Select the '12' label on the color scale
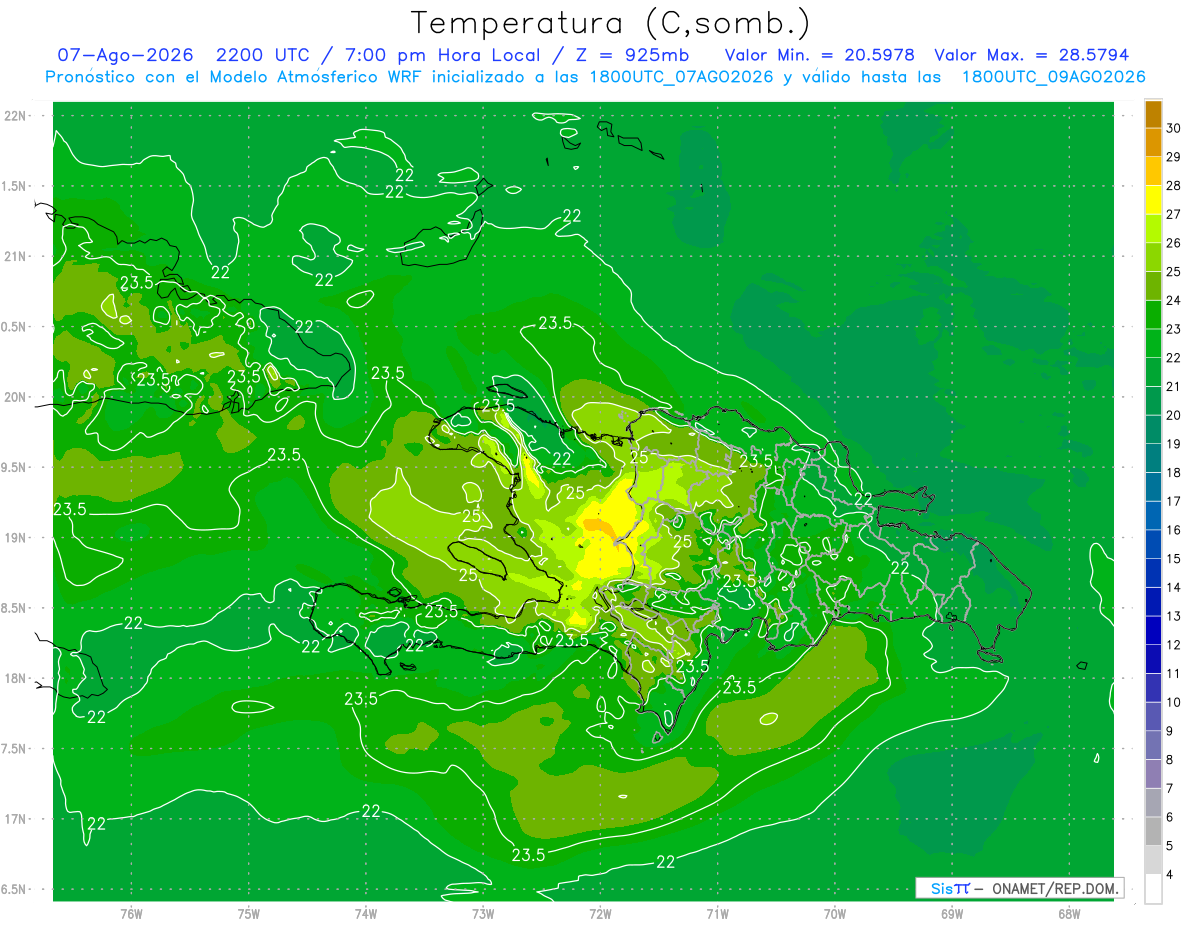Viewport: 1200px width, 927px height. point(1174,645)
